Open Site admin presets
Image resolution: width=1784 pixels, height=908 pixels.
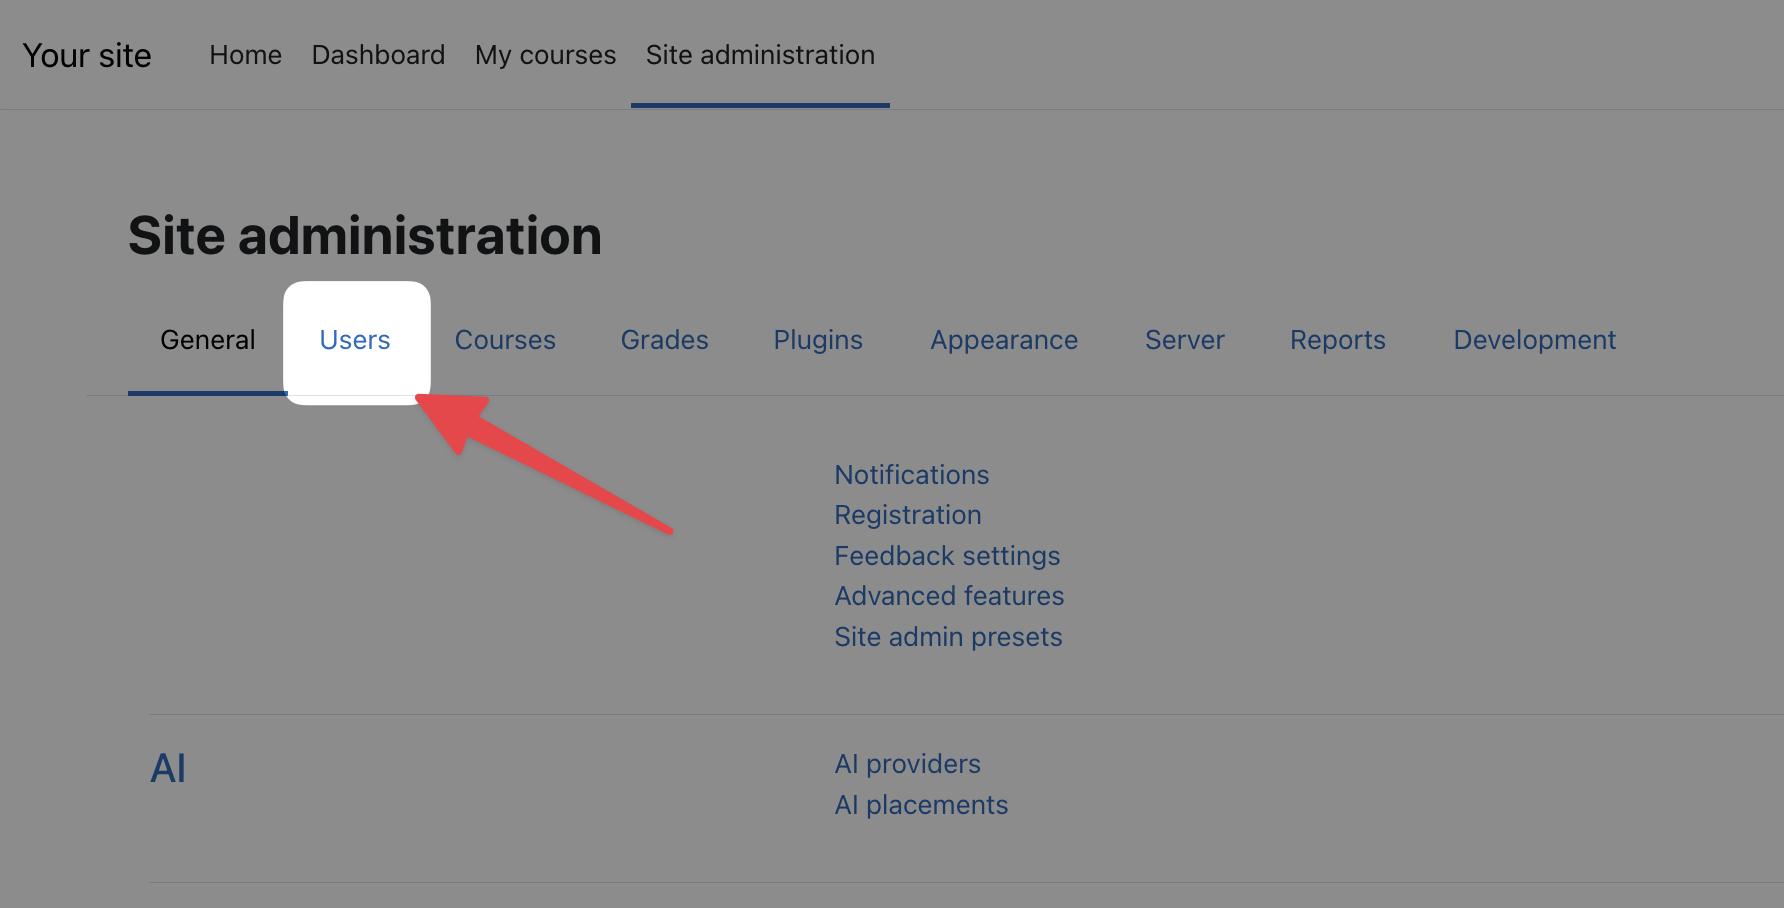pos(948,637)
